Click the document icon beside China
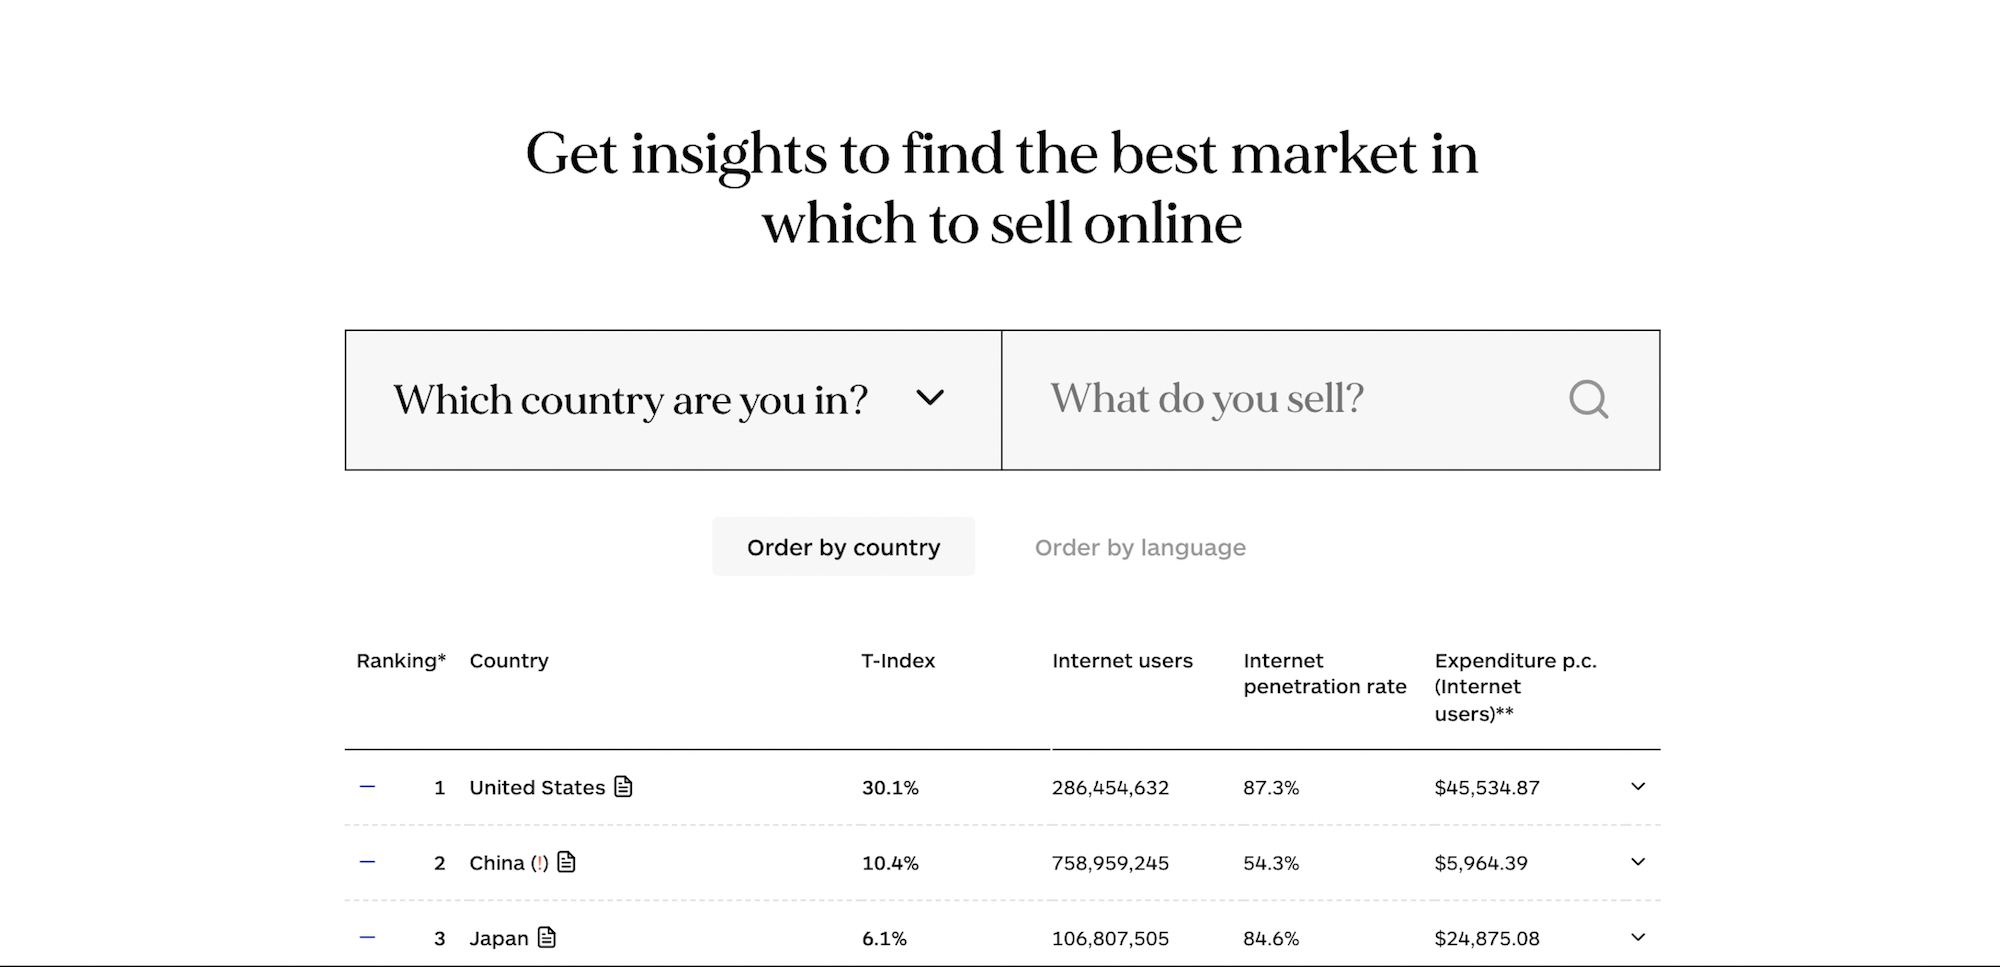 pos(567,861)
